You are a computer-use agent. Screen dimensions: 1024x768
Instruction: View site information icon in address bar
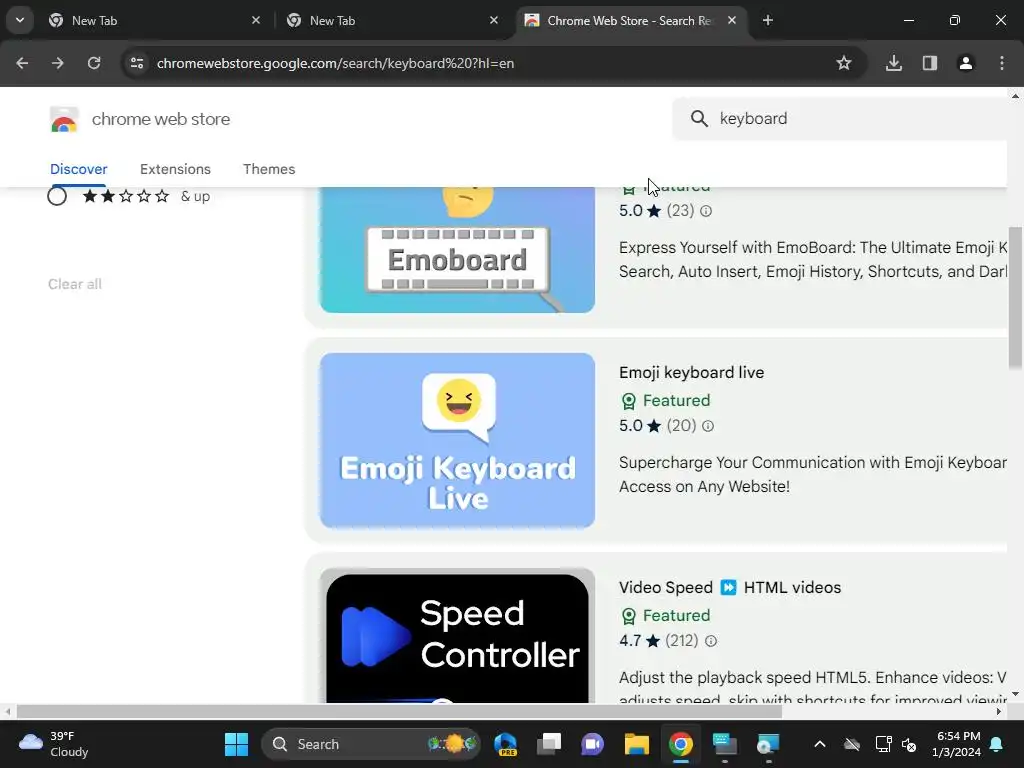click(x=137, y=63)
